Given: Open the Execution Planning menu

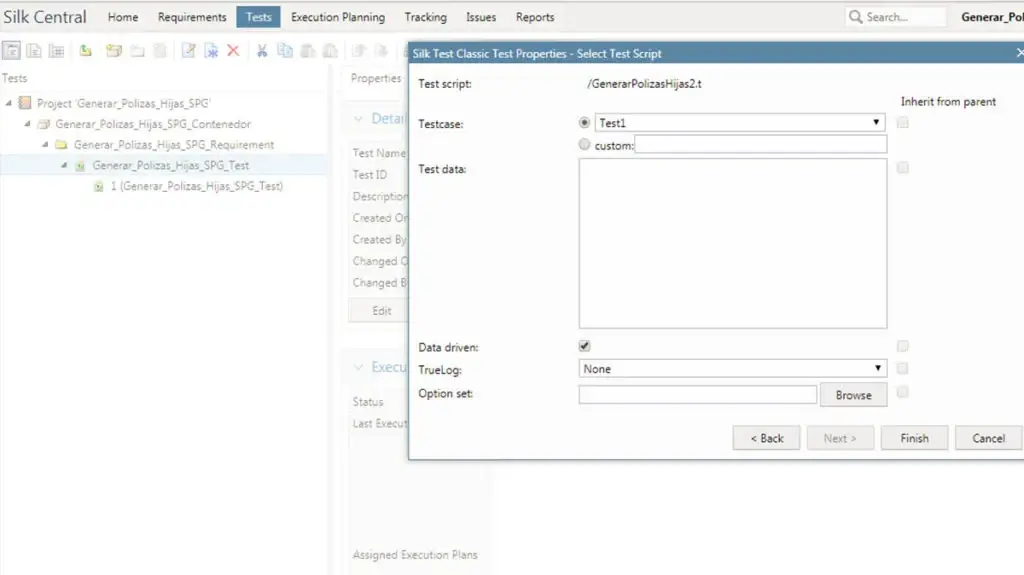Looking at the screenshot, I should tap(338, 17).
